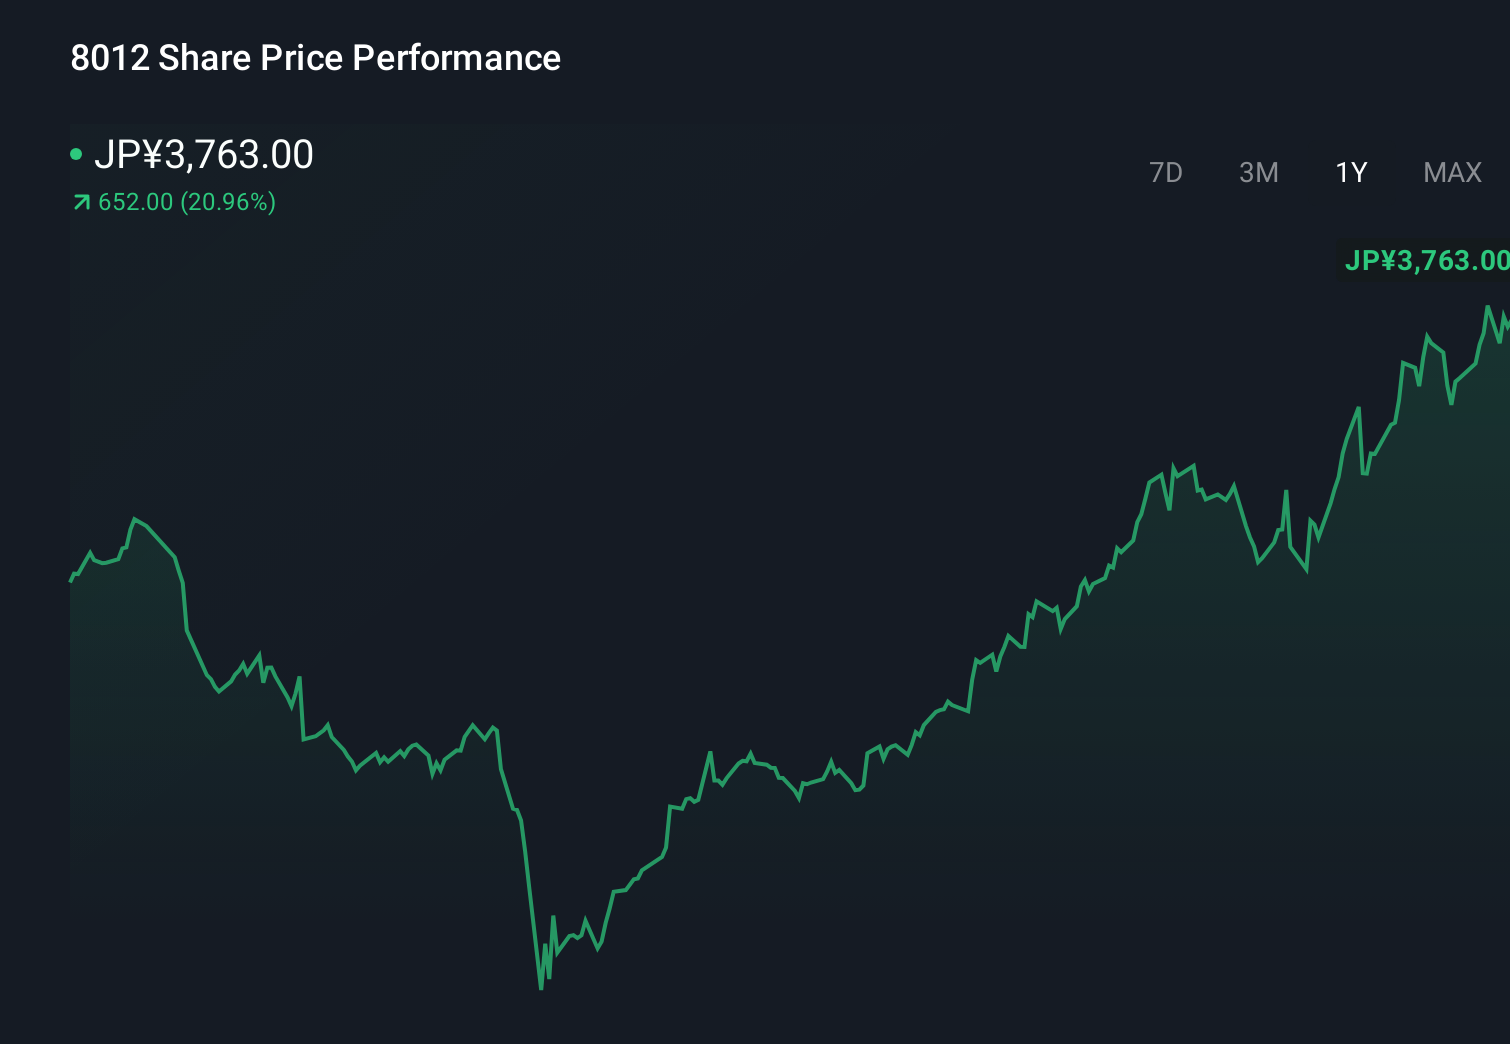Toggle off the currently active 1Y range
Viewport: 1510px width, 1044px height.
pyautogui.click(x=1350, y=172)
